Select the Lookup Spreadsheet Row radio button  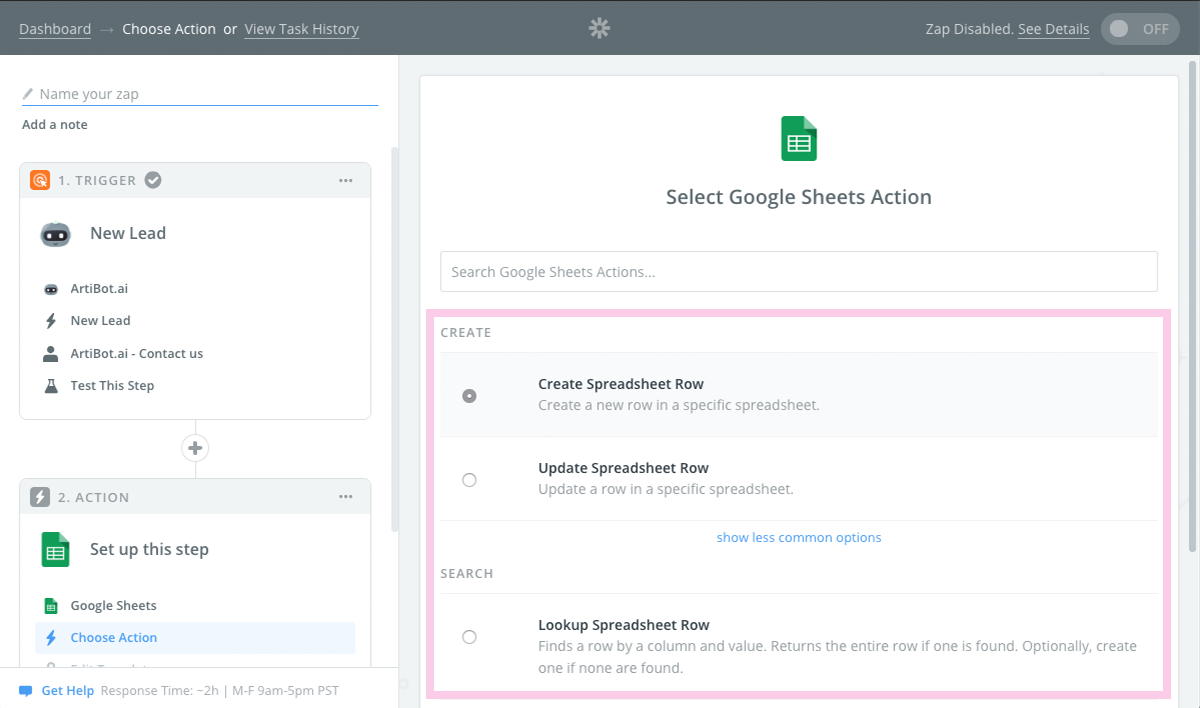click(x=469, y=637)
